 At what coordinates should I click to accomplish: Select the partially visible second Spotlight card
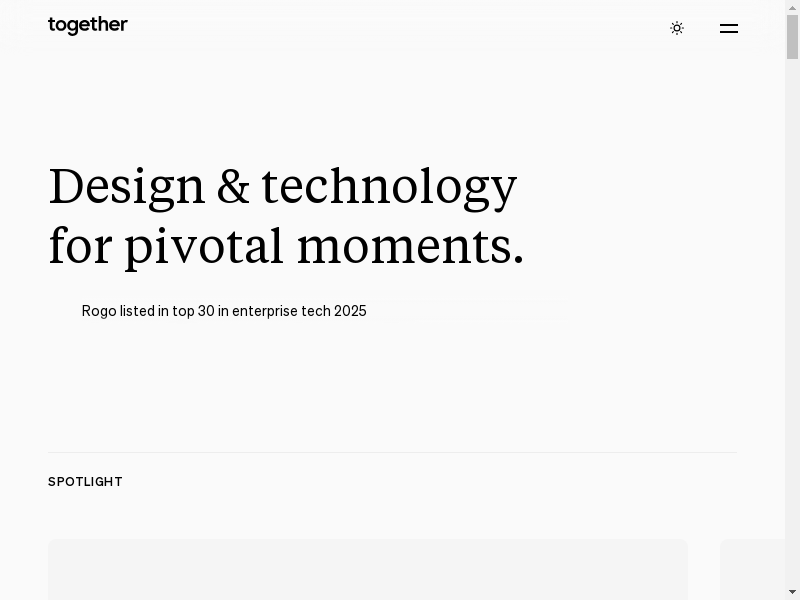(751, 570)
